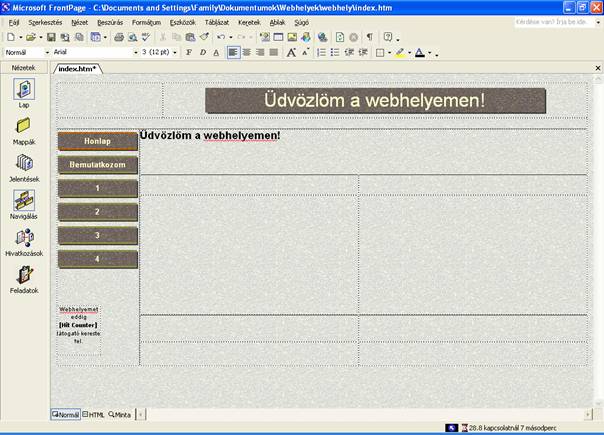The image size is (604, 435).
Task: Open the Arial font dropdown
Action: click(134, 52)
